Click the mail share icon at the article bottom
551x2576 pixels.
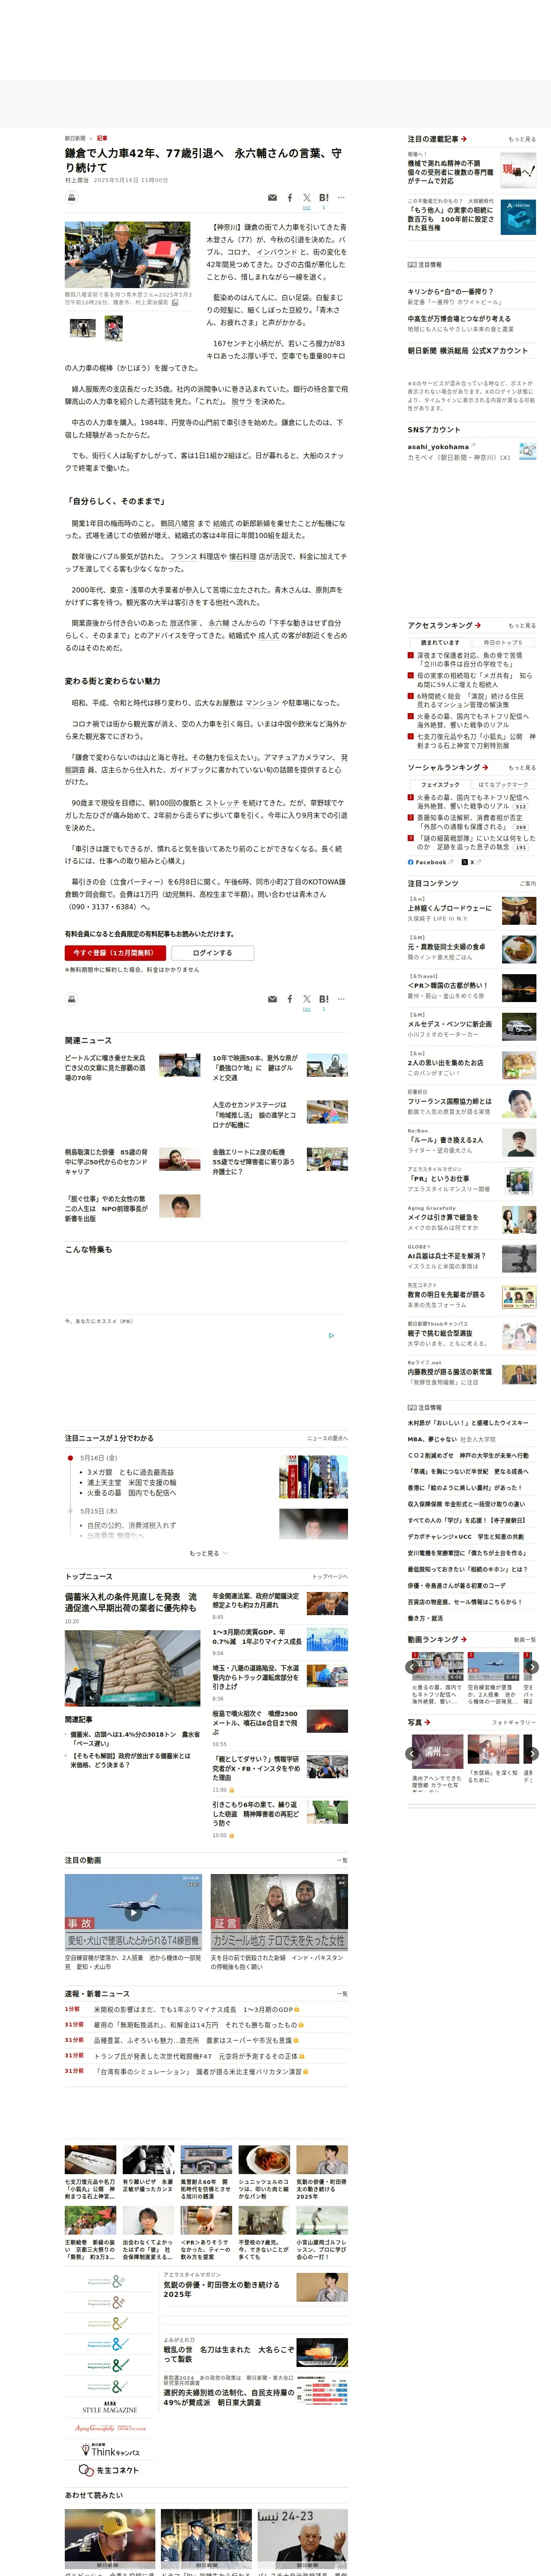(273, 998)
